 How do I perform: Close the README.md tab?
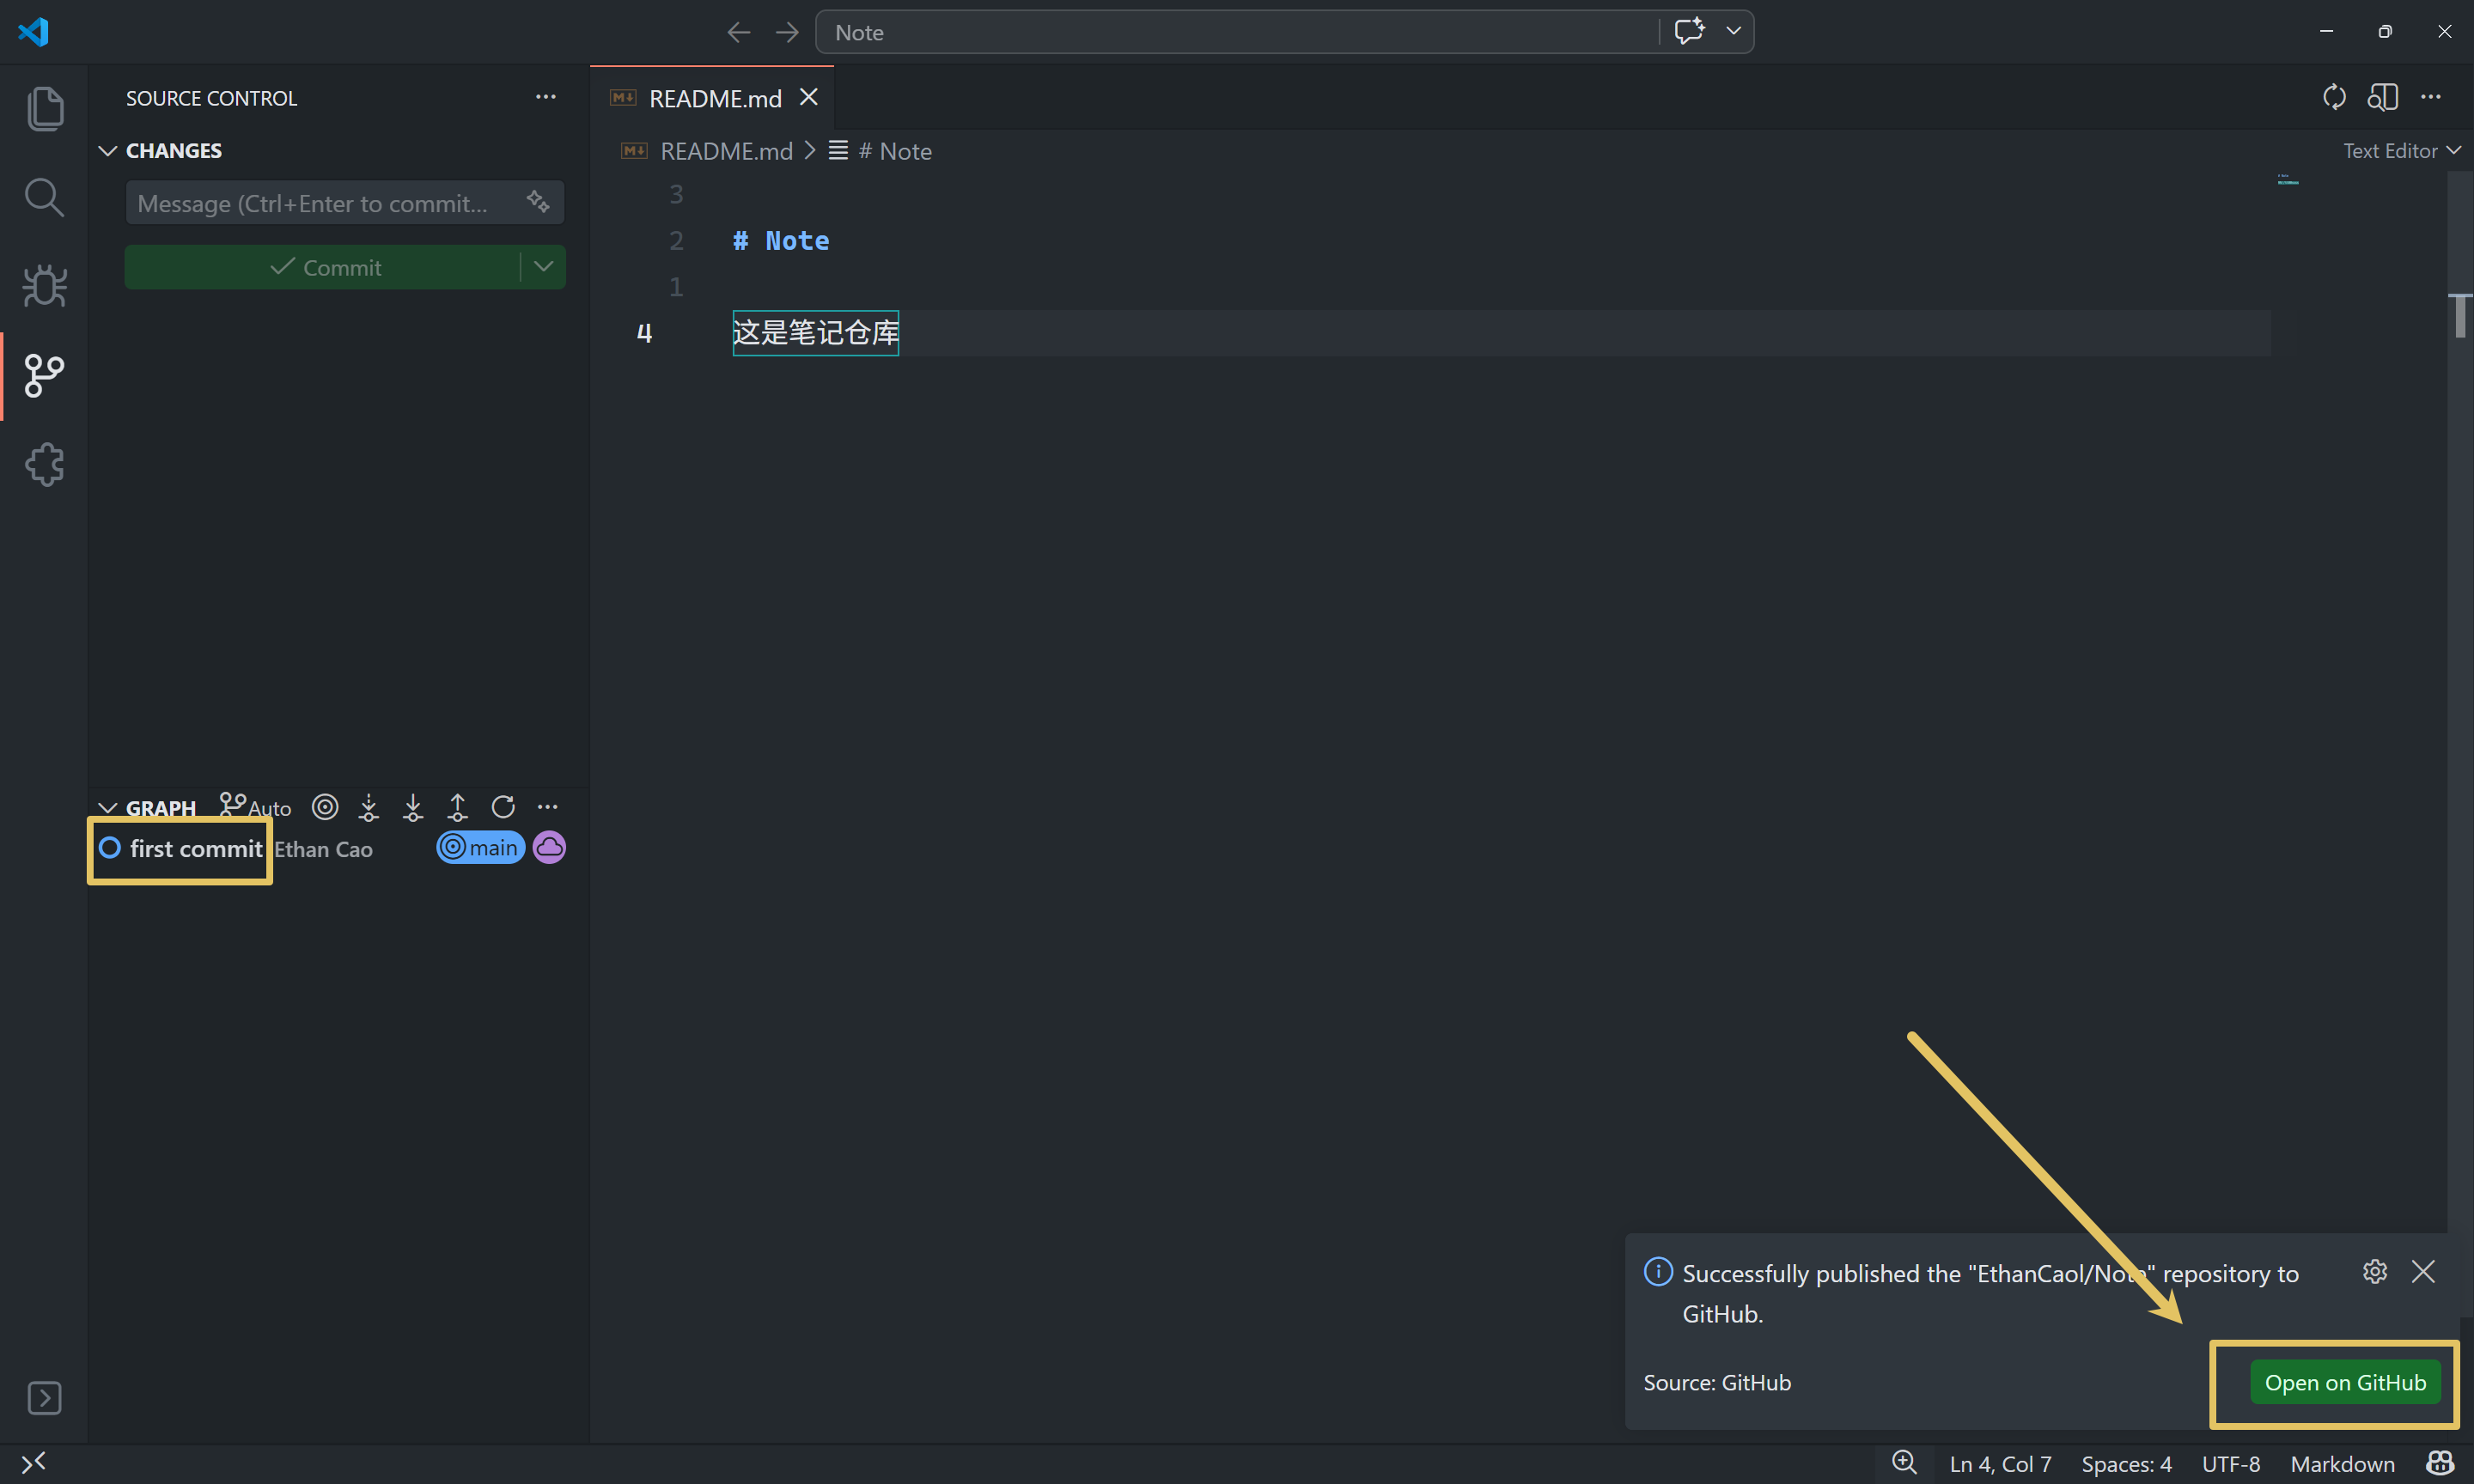(809, 97)
